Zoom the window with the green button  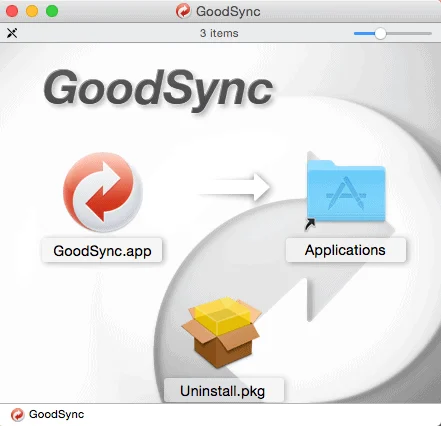click(x=52, y=11)
